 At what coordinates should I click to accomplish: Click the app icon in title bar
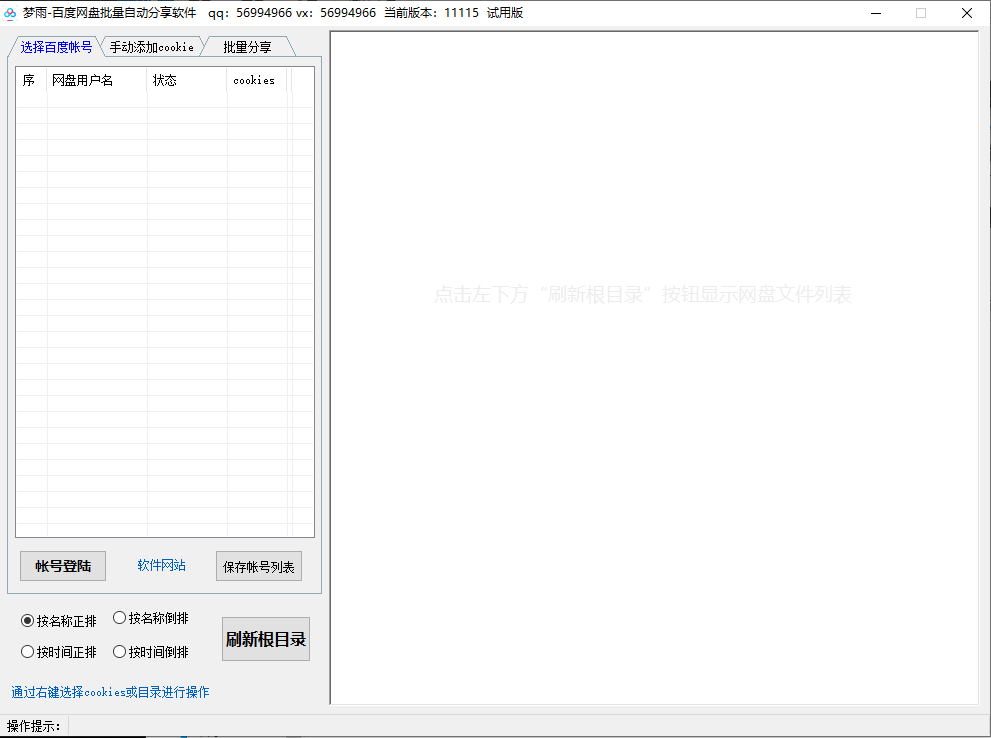point(11,13)
